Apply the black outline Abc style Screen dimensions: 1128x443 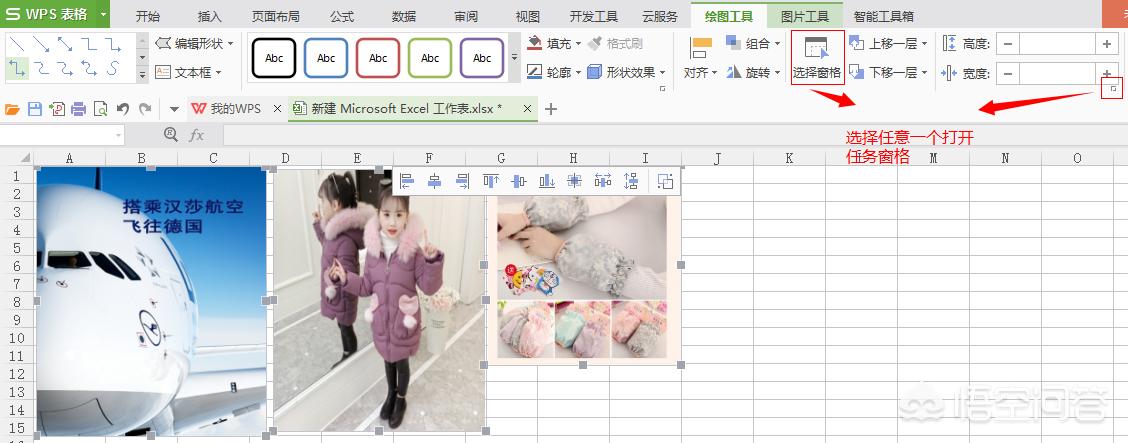click(x=274, y=58)
